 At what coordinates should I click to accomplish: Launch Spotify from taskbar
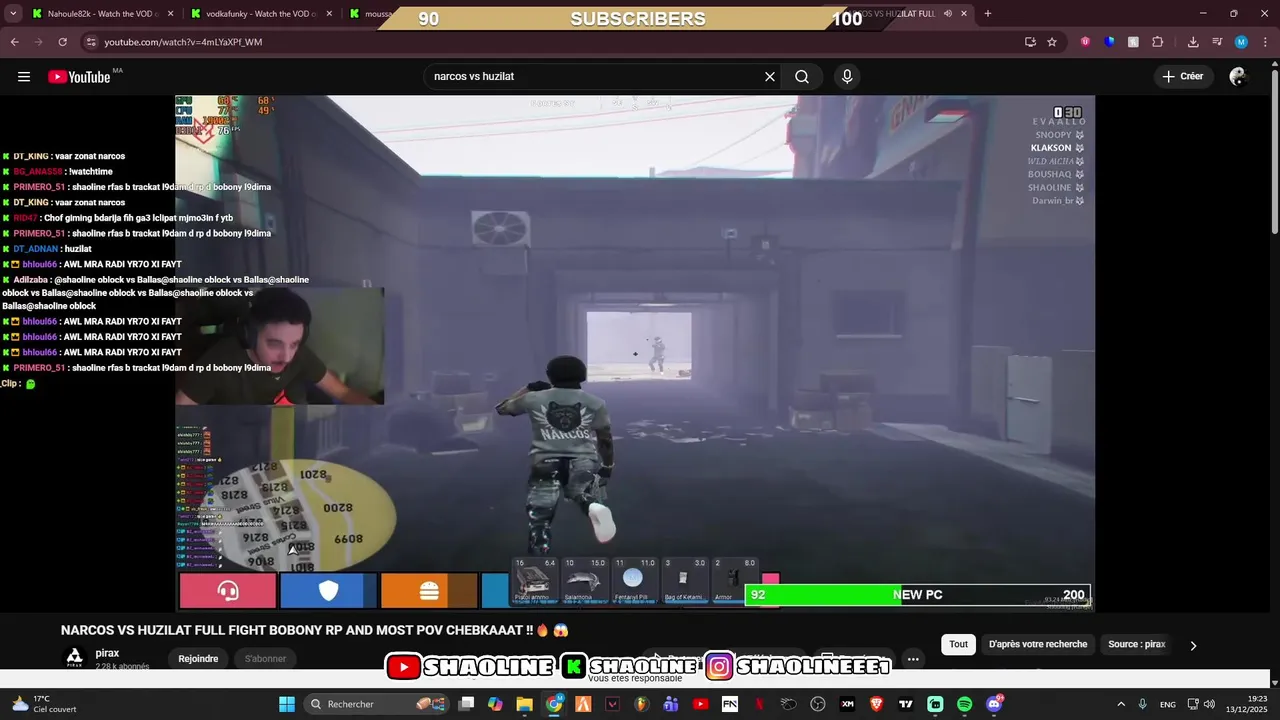click(x=964, y=704)
